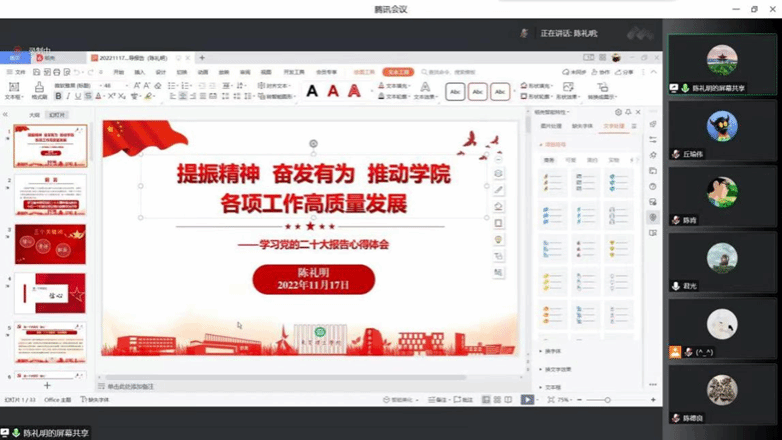The height and width of the screenshot is (440, 782).
Task: Toggle Underline formatting in the ribbon
Action: point(77,97)
